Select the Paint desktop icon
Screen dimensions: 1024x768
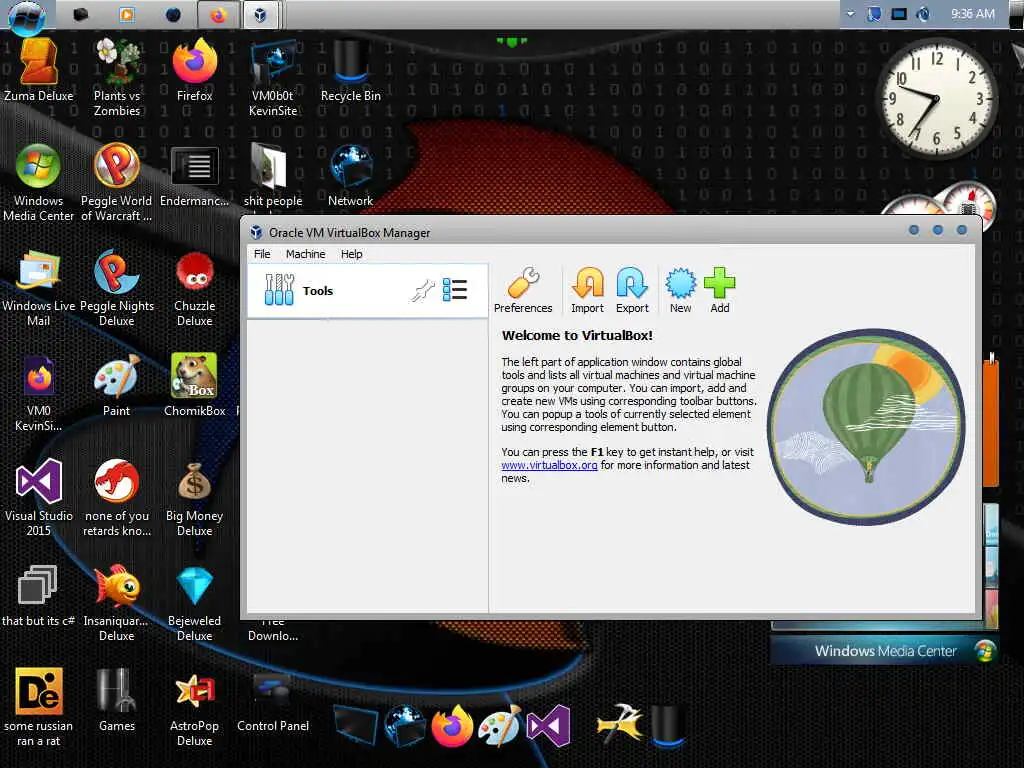(x=116, y=385)
